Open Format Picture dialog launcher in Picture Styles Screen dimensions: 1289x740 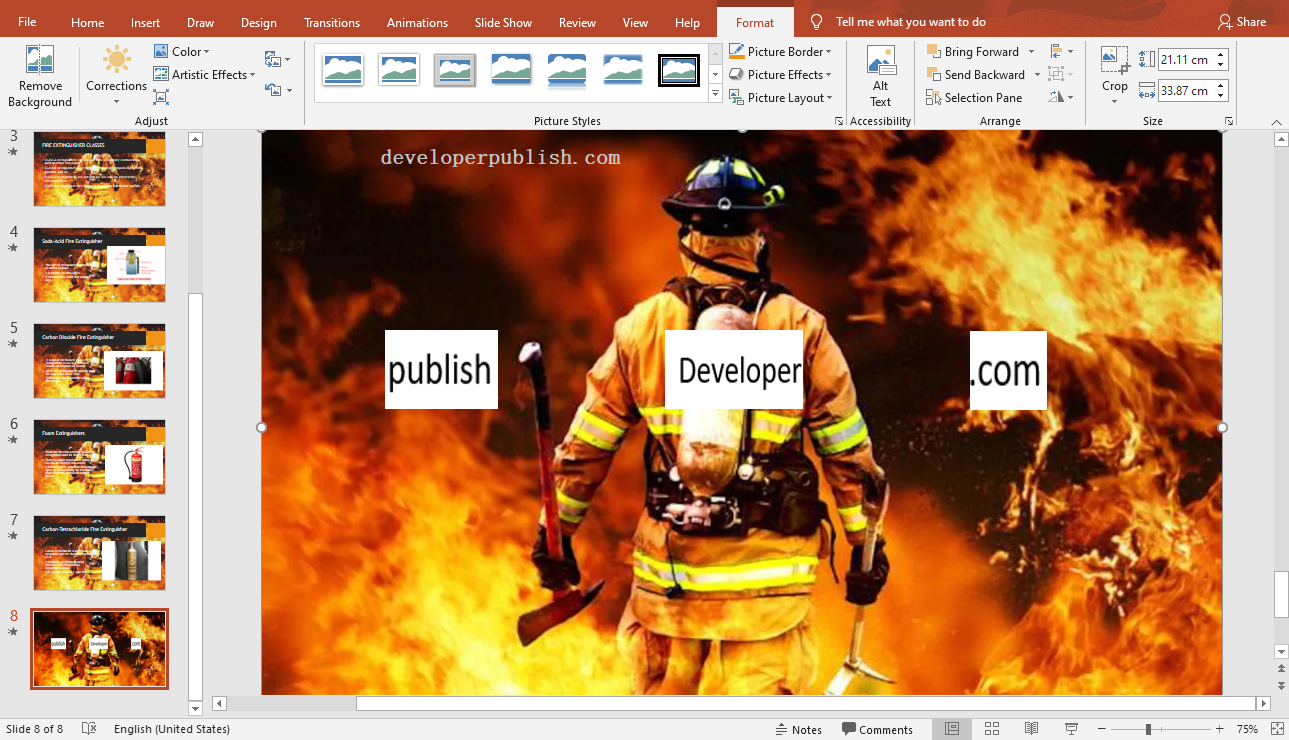(838, 121)
